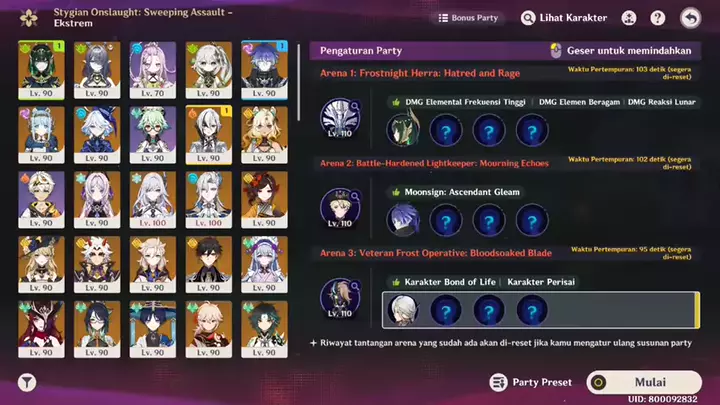This screenshot has width=720, height=405.
Task: Open the Lihat Karakter magnifier button
Action: pyautogui.click(x=564, y=18)
